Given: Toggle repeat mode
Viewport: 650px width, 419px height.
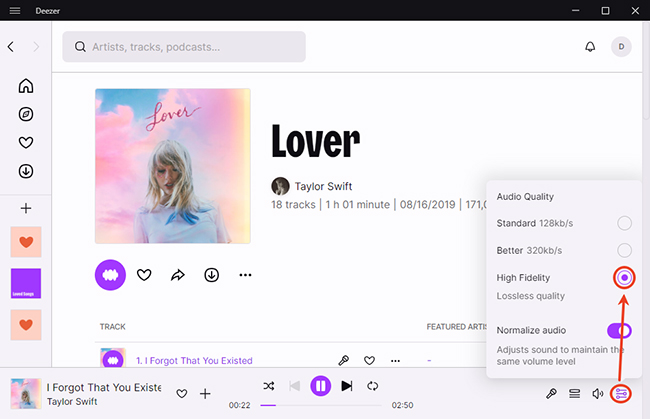Looking at the screenshot, I should click(x=372, y=386).
